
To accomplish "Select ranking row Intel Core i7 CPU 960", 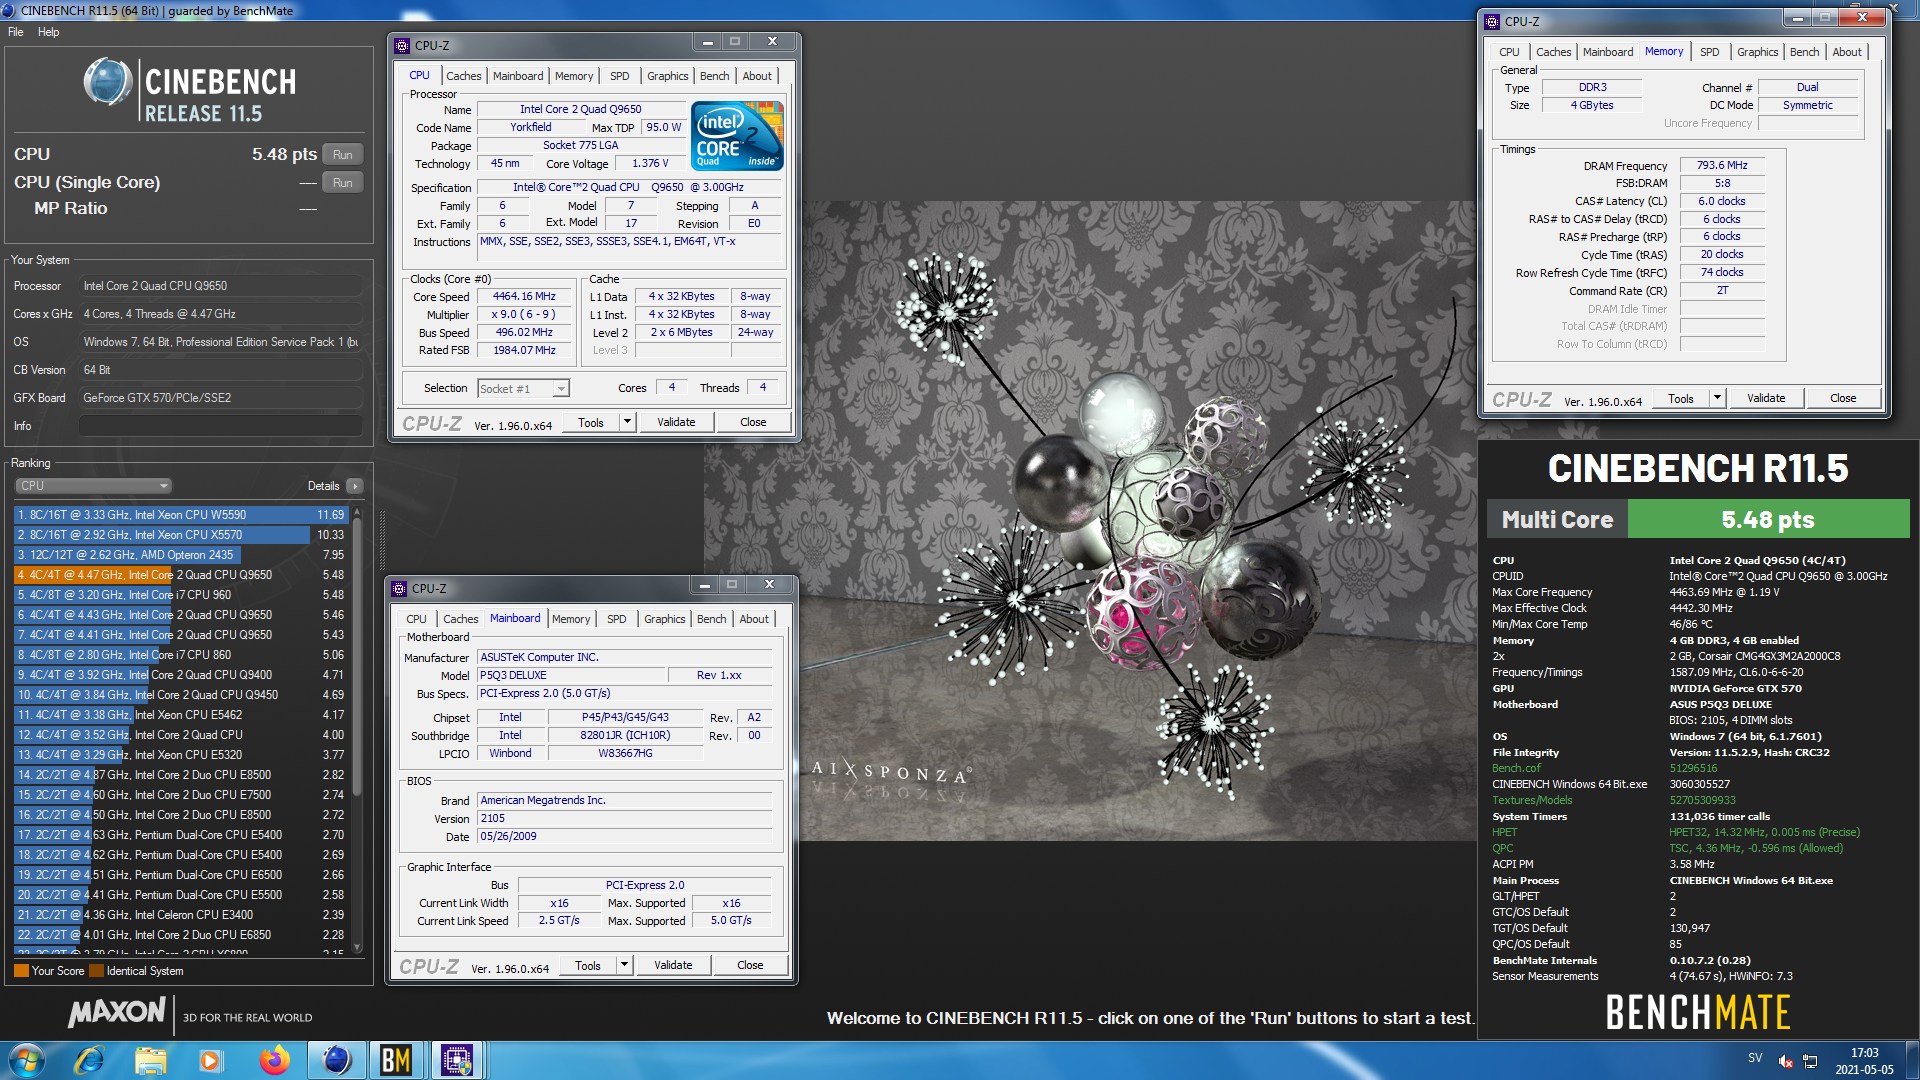I will 180,595.
